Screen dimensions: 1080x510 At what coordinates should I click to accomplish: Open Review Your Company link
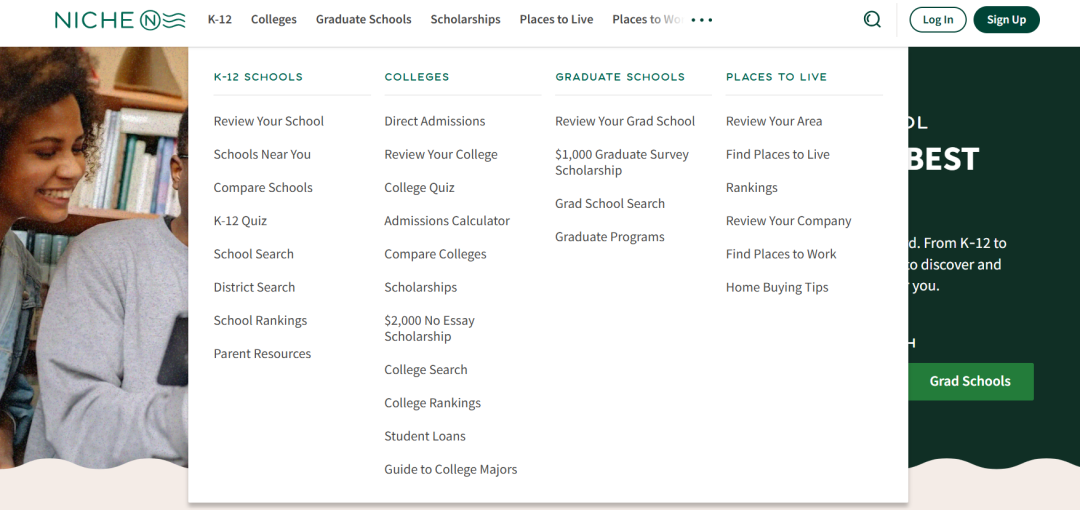click(789, 221)
